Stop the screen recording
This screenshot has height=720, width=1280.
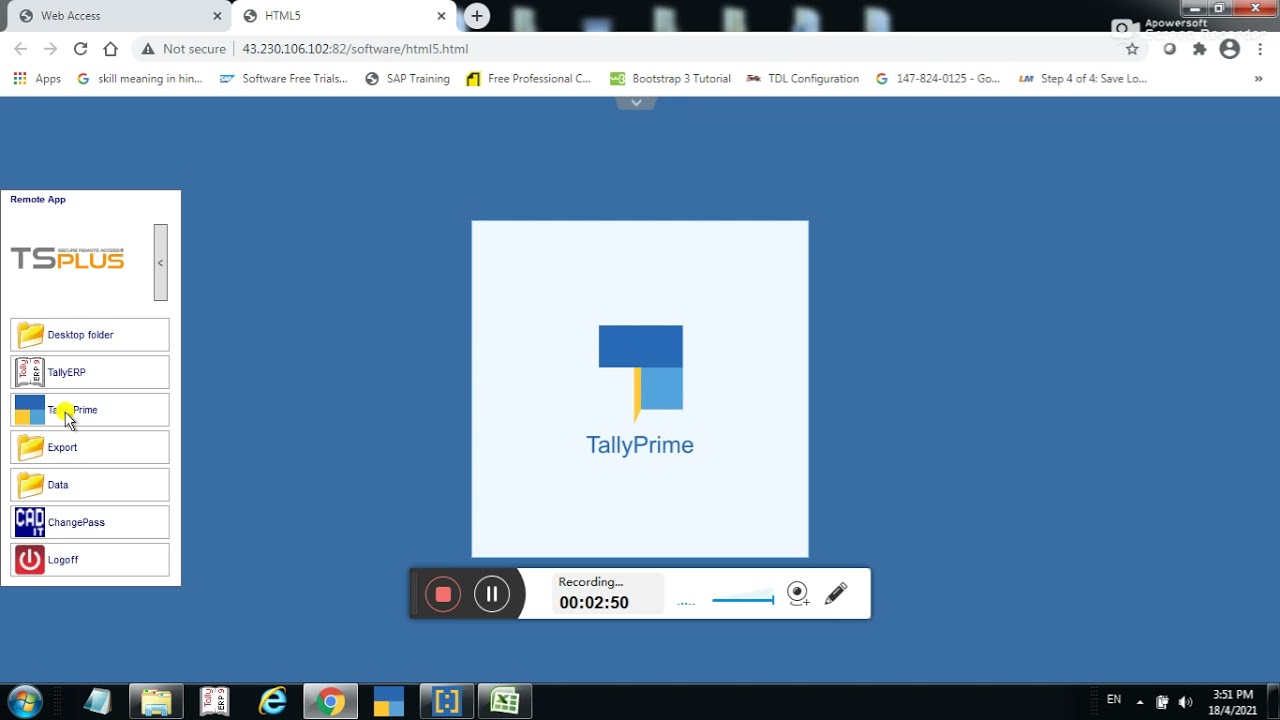tap(443, 594)
